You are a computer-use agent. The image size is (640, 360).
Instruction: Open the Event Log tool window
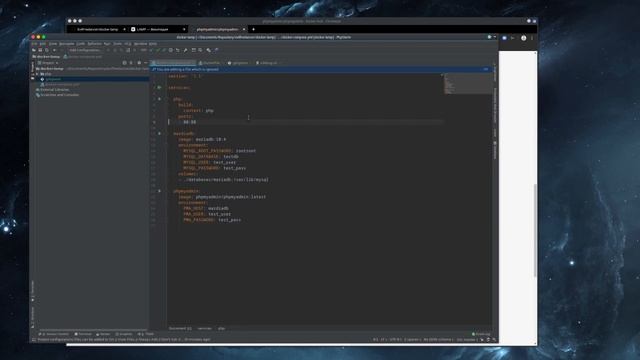tap(481, 334)
